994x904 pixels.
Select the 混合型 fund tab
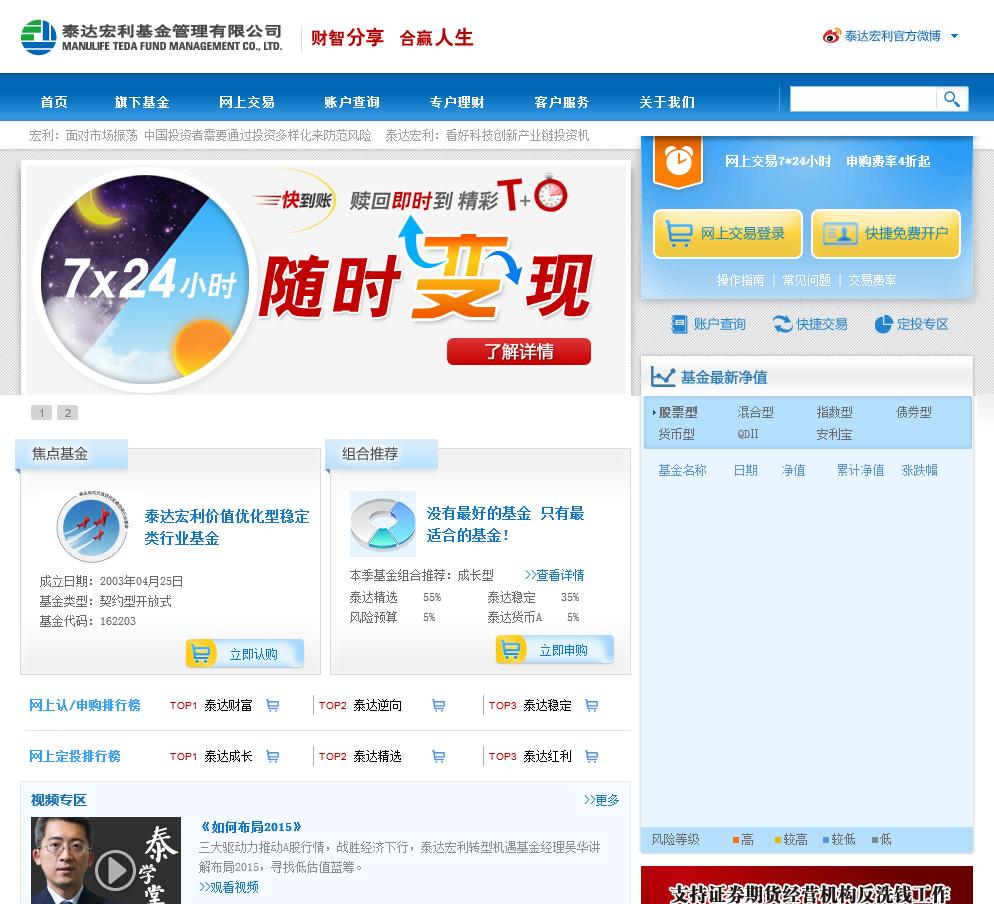[x=755, y=413]
